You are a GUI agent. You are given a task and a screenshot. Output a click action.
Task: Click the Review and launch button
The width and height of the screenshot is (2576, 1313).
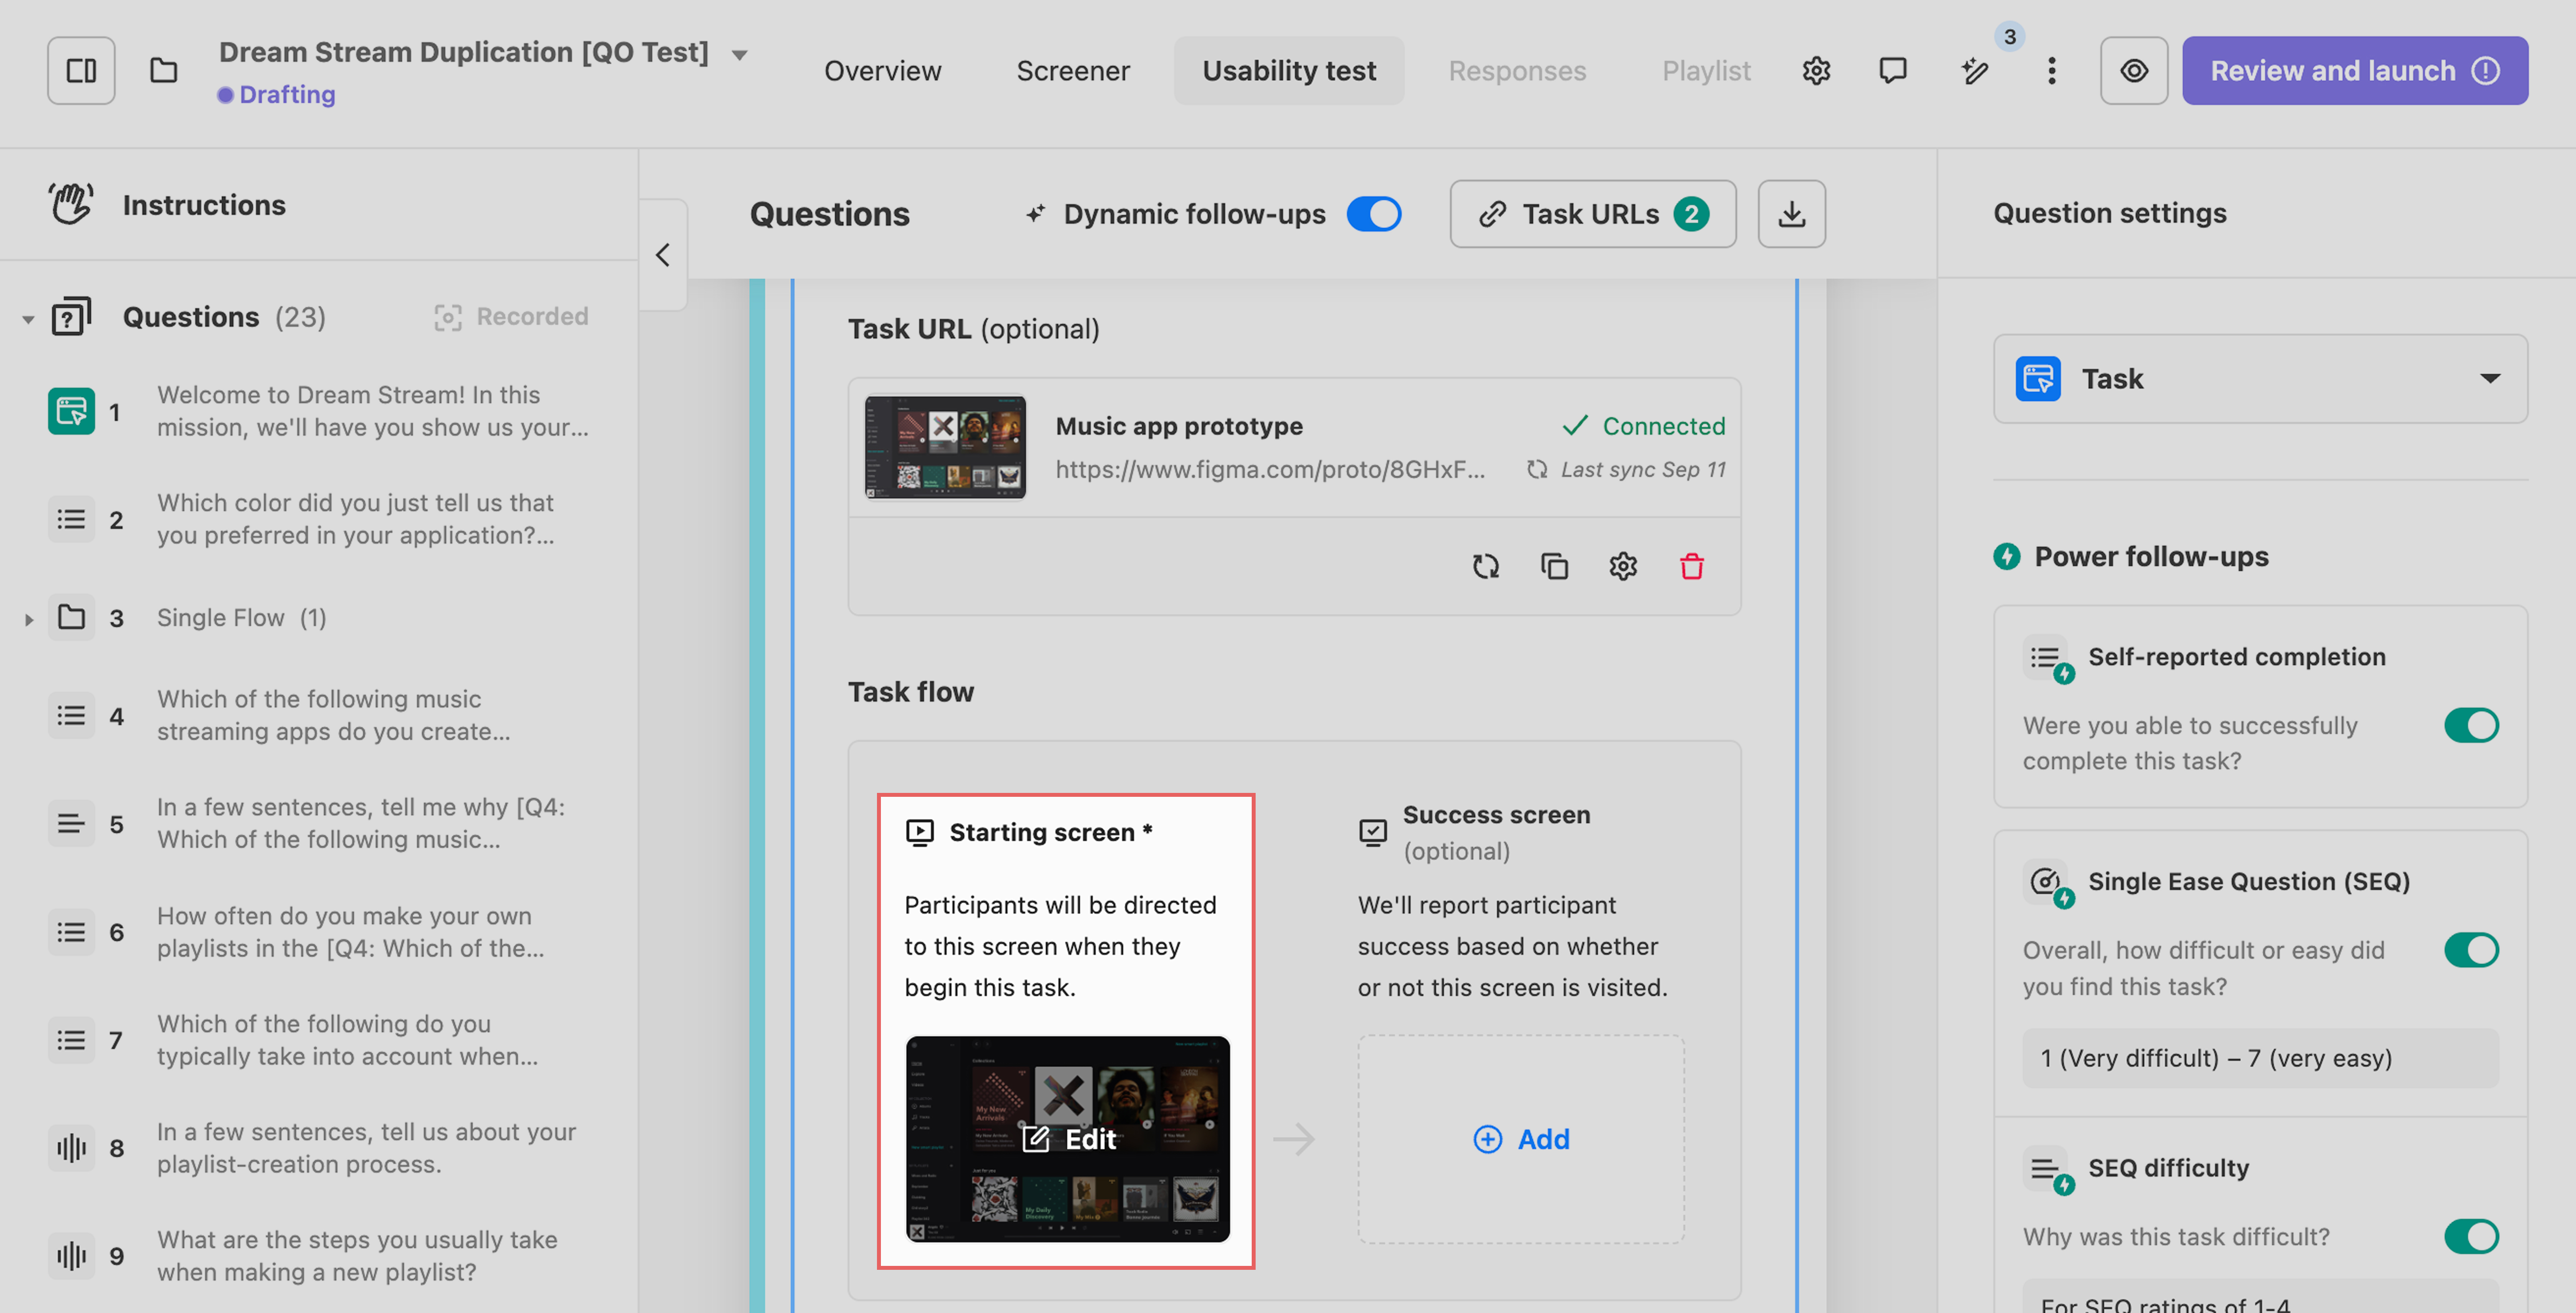click(2354, 70)
